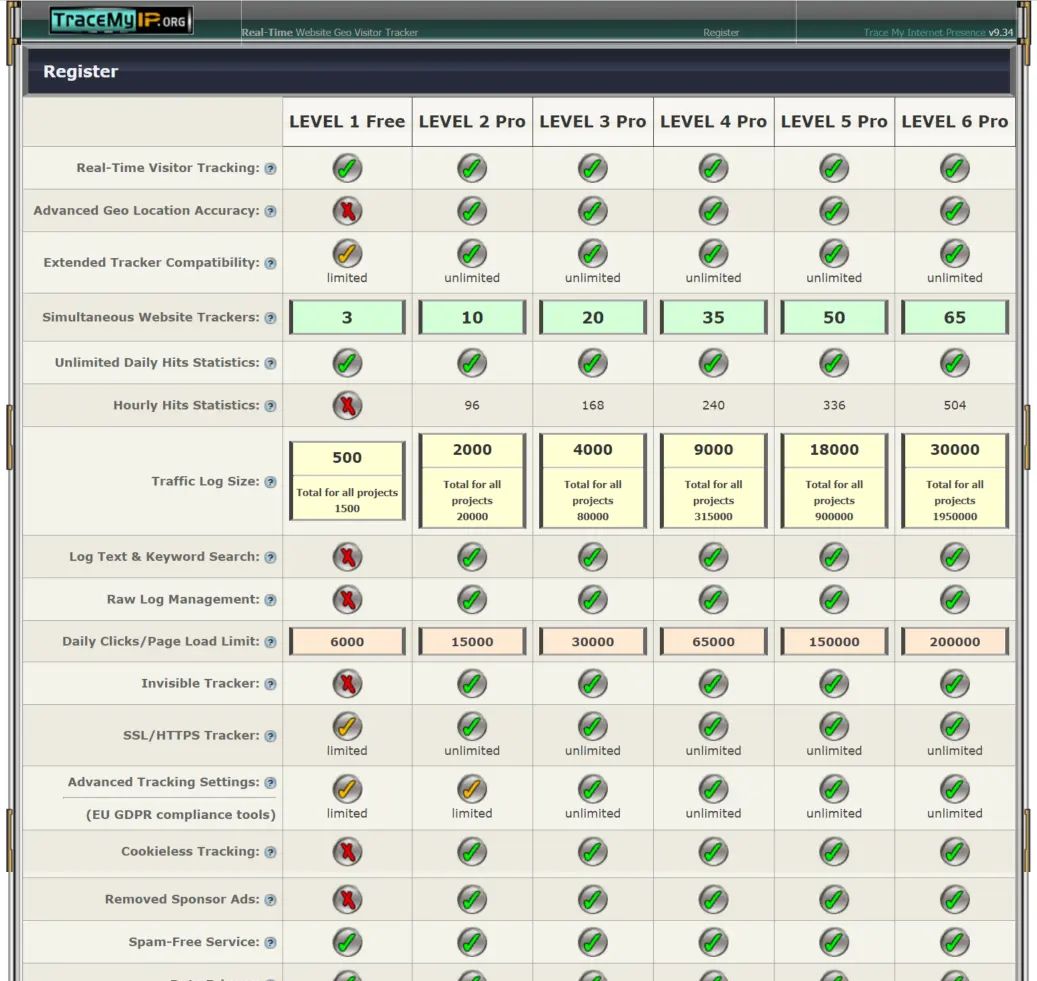Image resolution: width=1037 pixels, height=981 pixels.
Task: Click Level 2 daily clicks limit 15000
Action: 472,642
